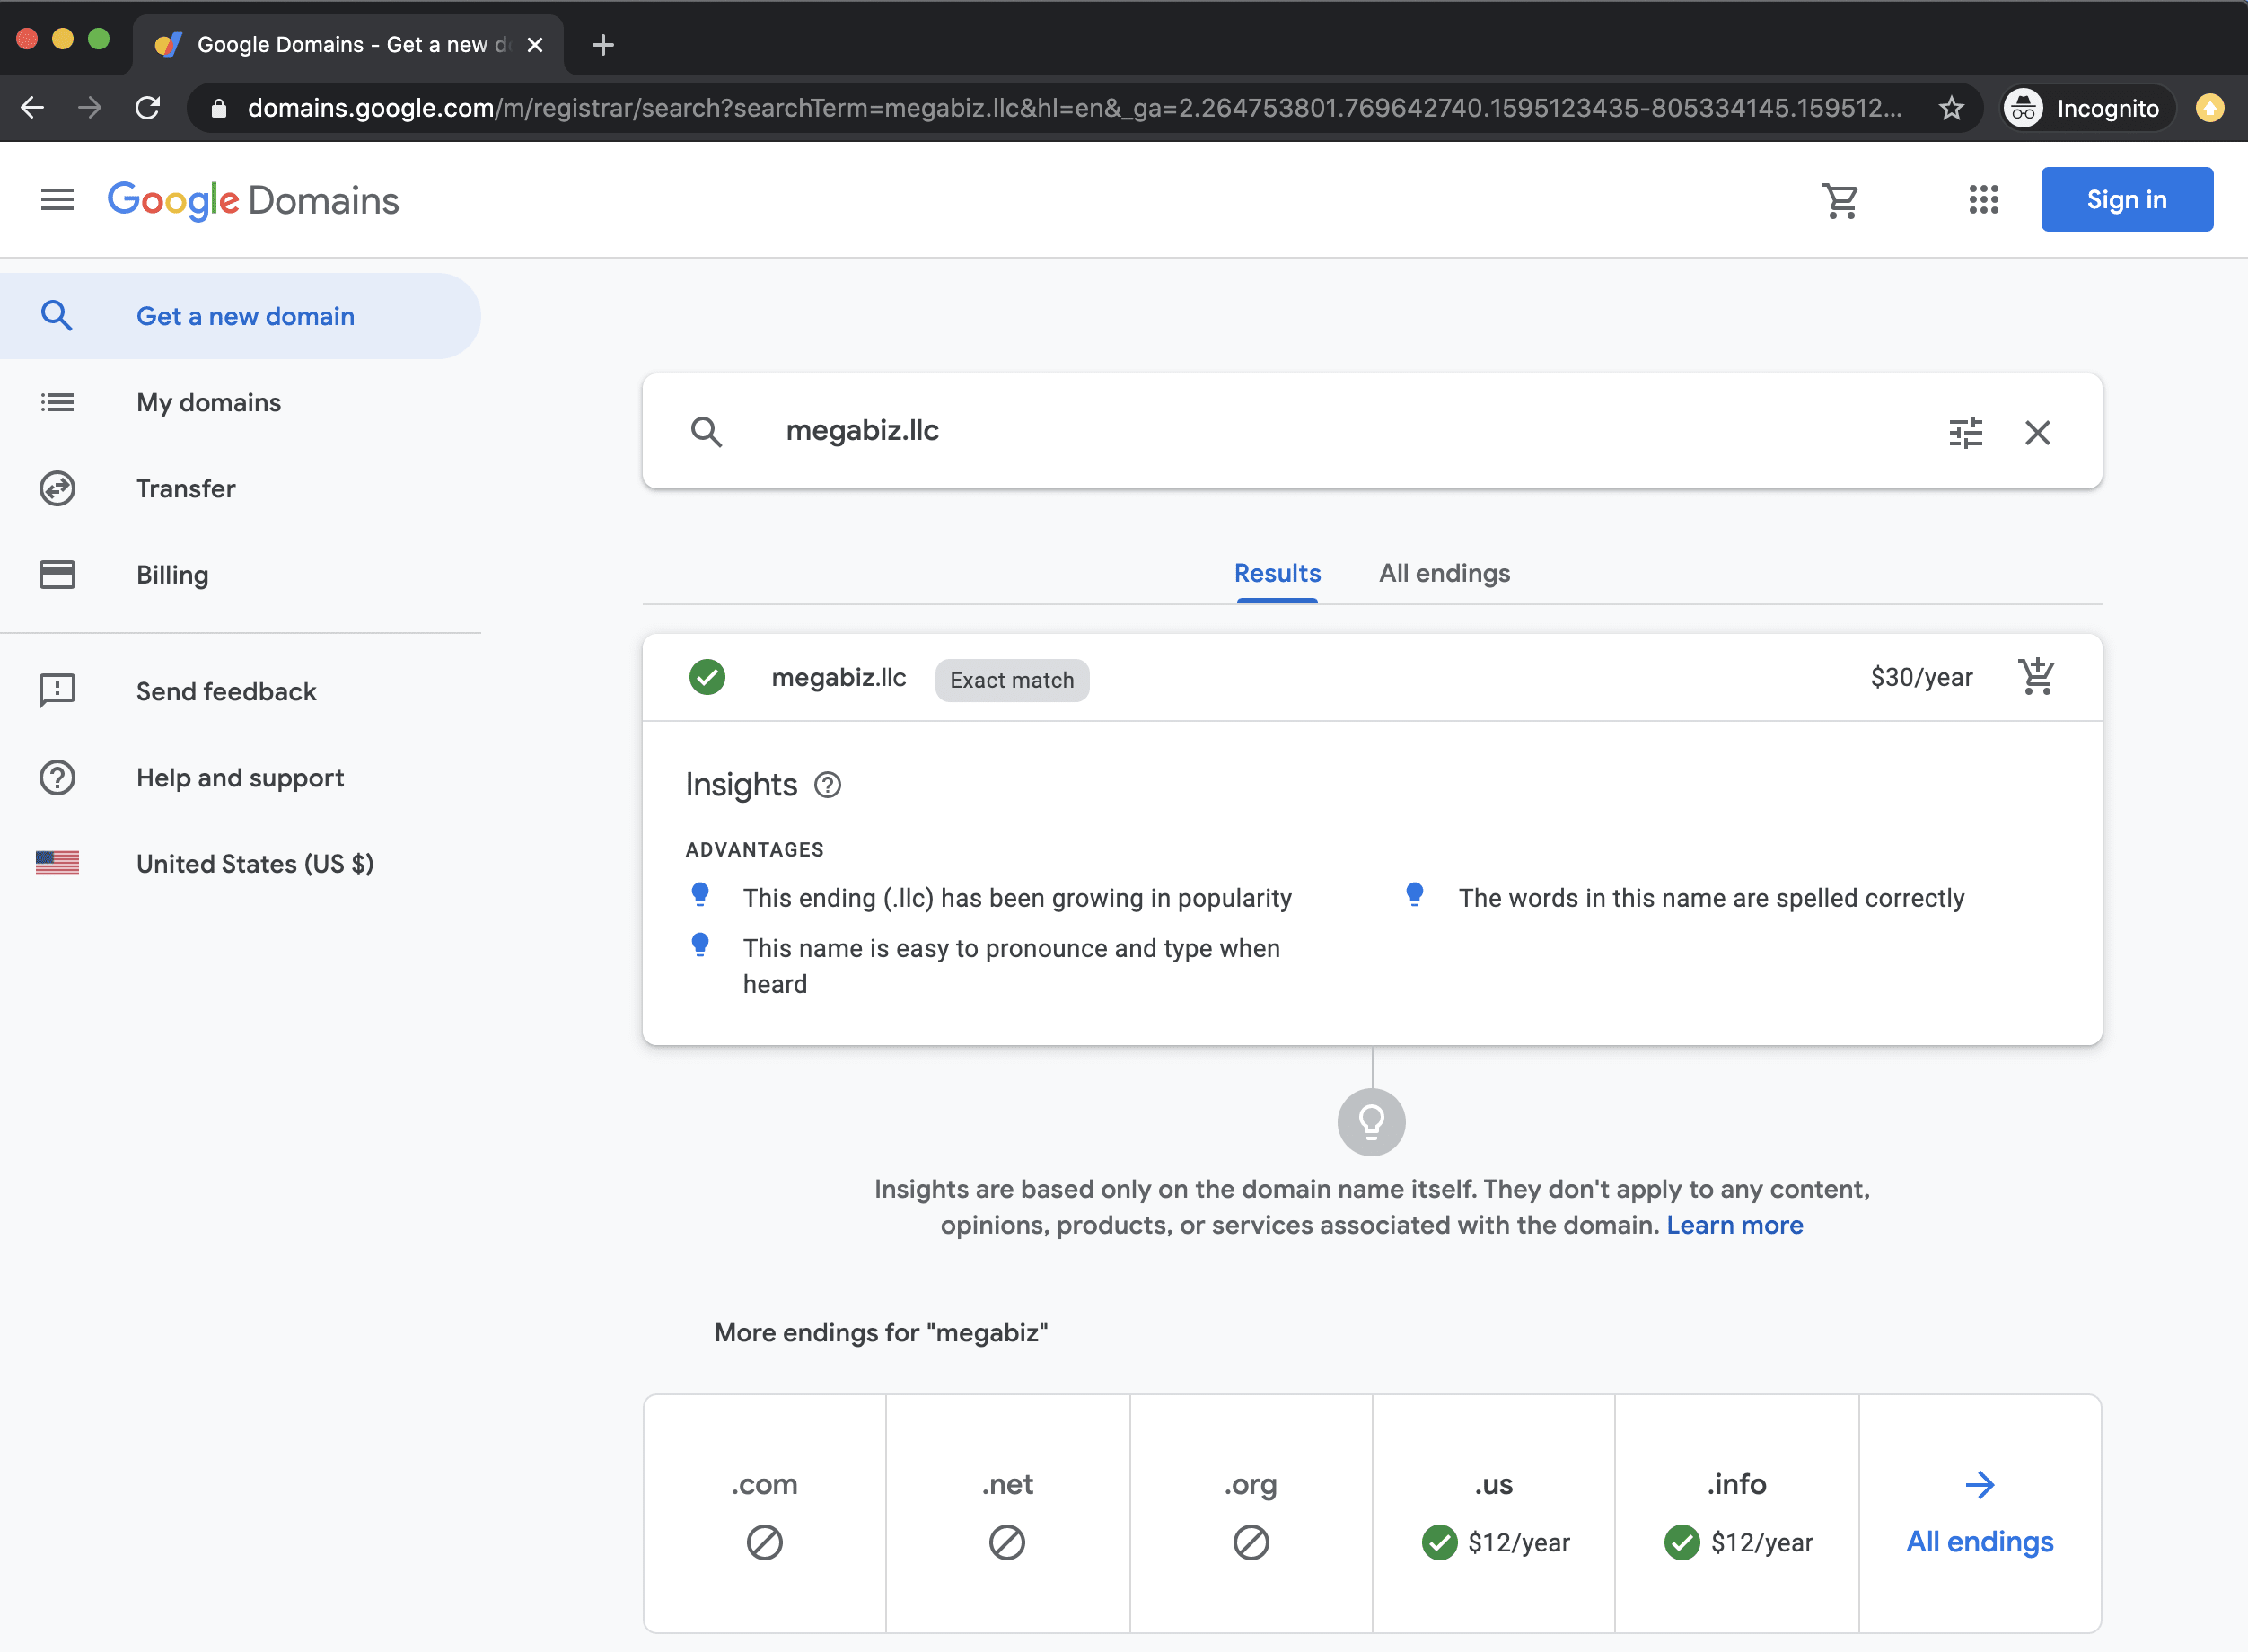Select the .us ending at $12/year
The height and width of the screenshot is (1652, 2248).
click(x=1494, y=1513)
